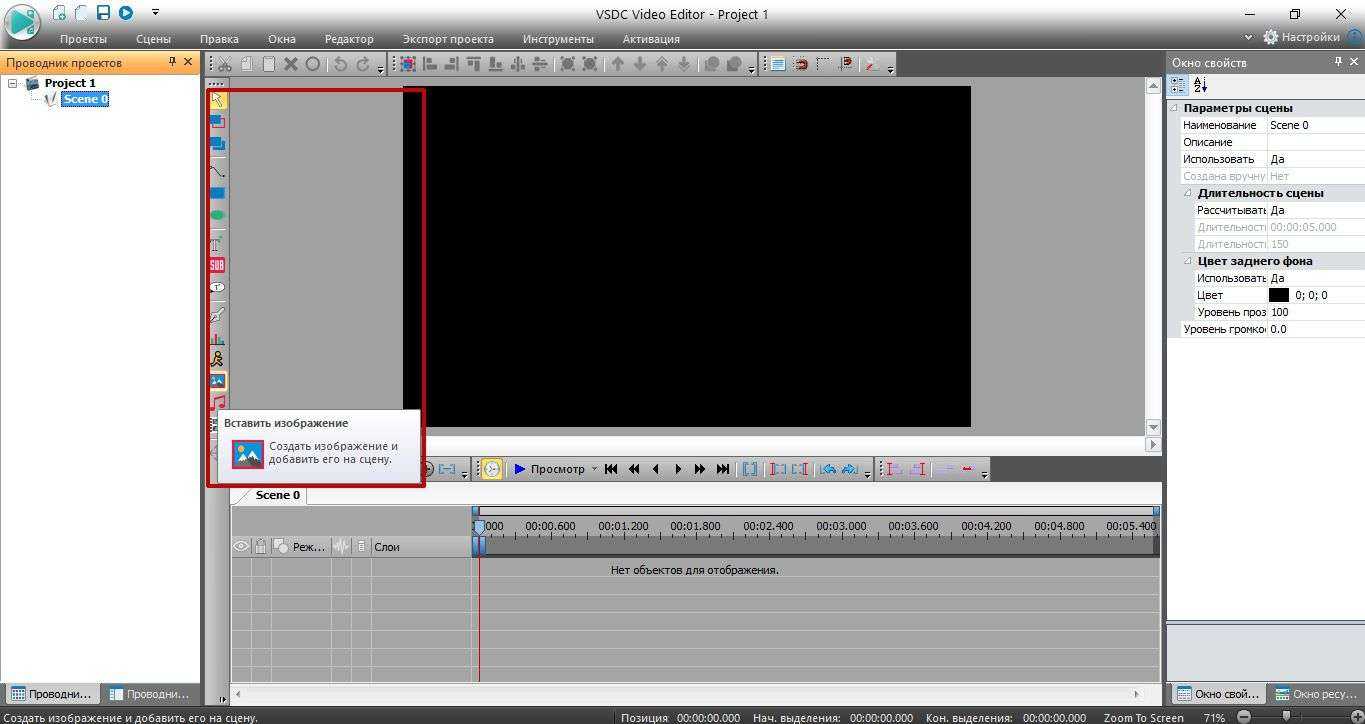The image size is (1365, 724).
Task: Open Настройки in the top right
Action: point(1301,37)
